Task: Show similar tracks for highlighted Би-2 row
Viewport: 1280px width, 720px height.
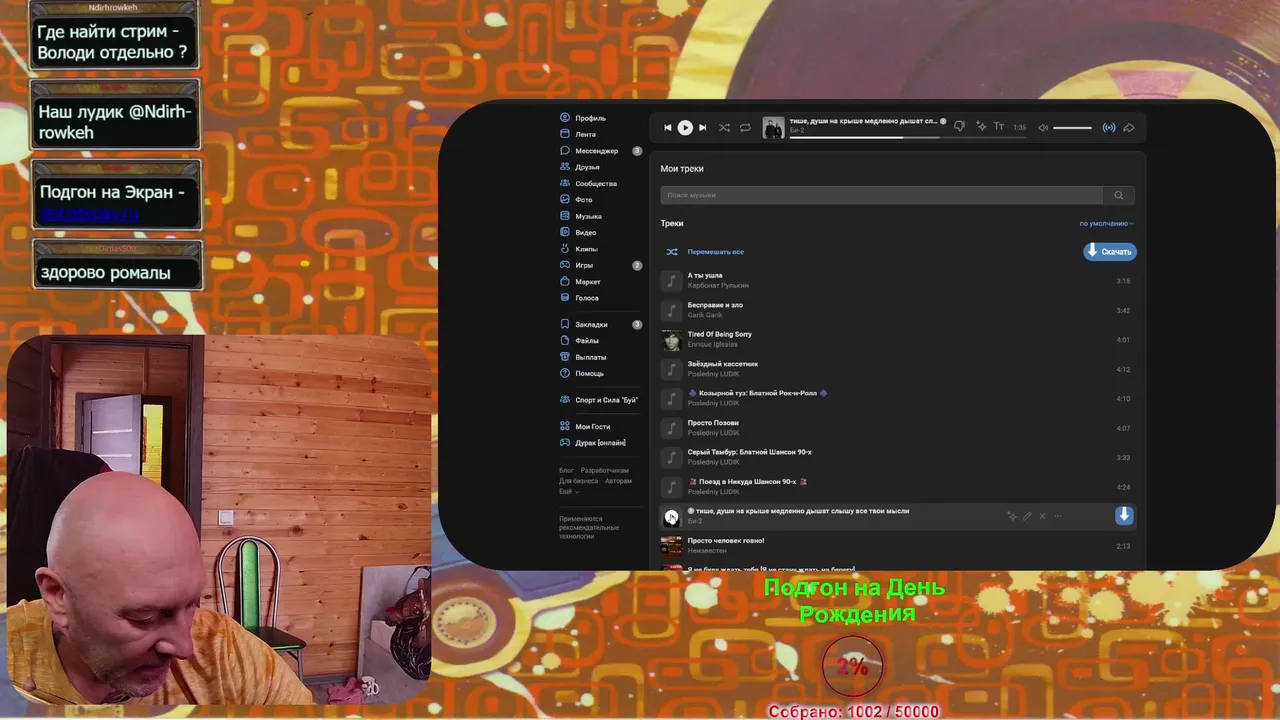Action: point(1012,516)
